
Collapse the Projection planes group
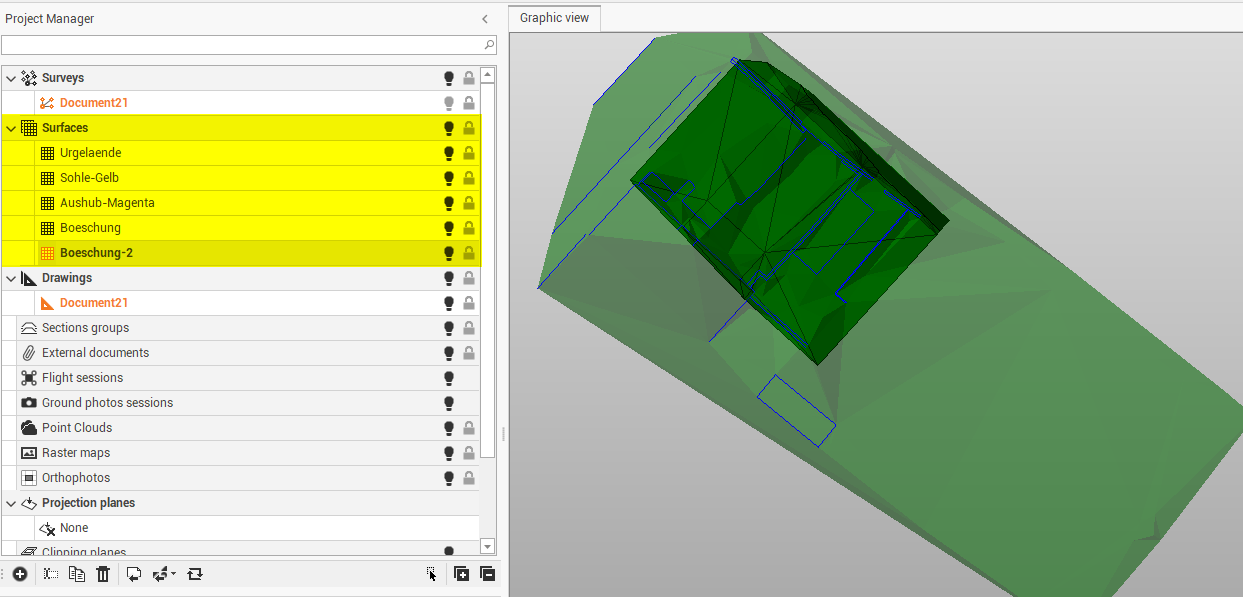point(11,503)
